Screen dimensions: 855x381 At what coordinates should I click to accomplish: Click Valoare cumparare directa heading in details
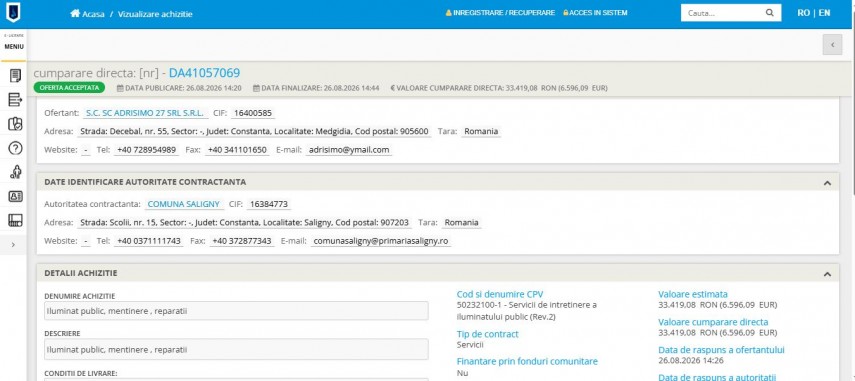point(713,322)
